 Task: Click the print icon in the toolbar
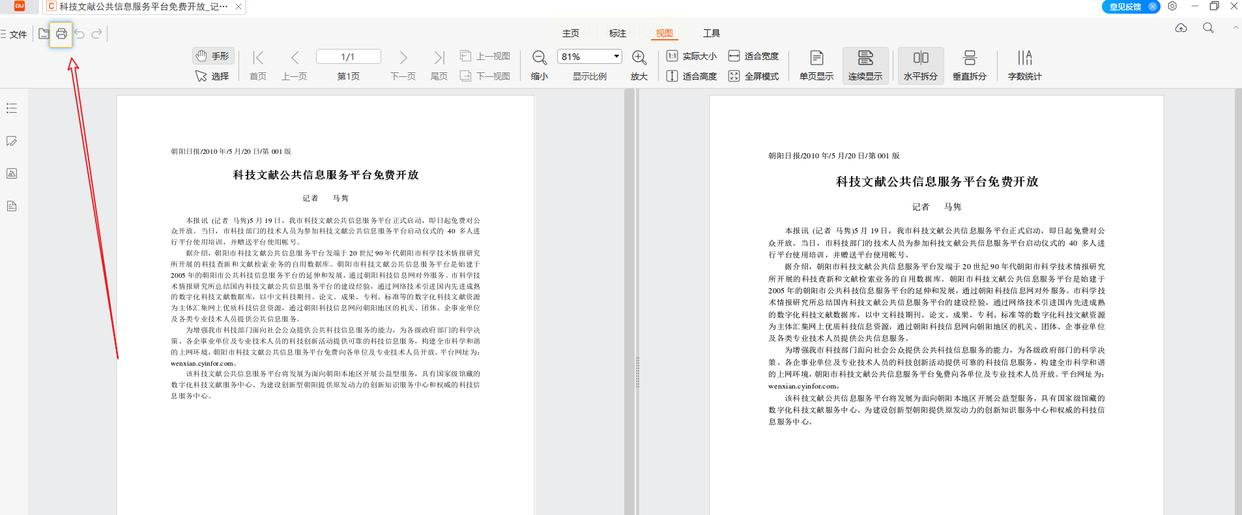point(61,34)
